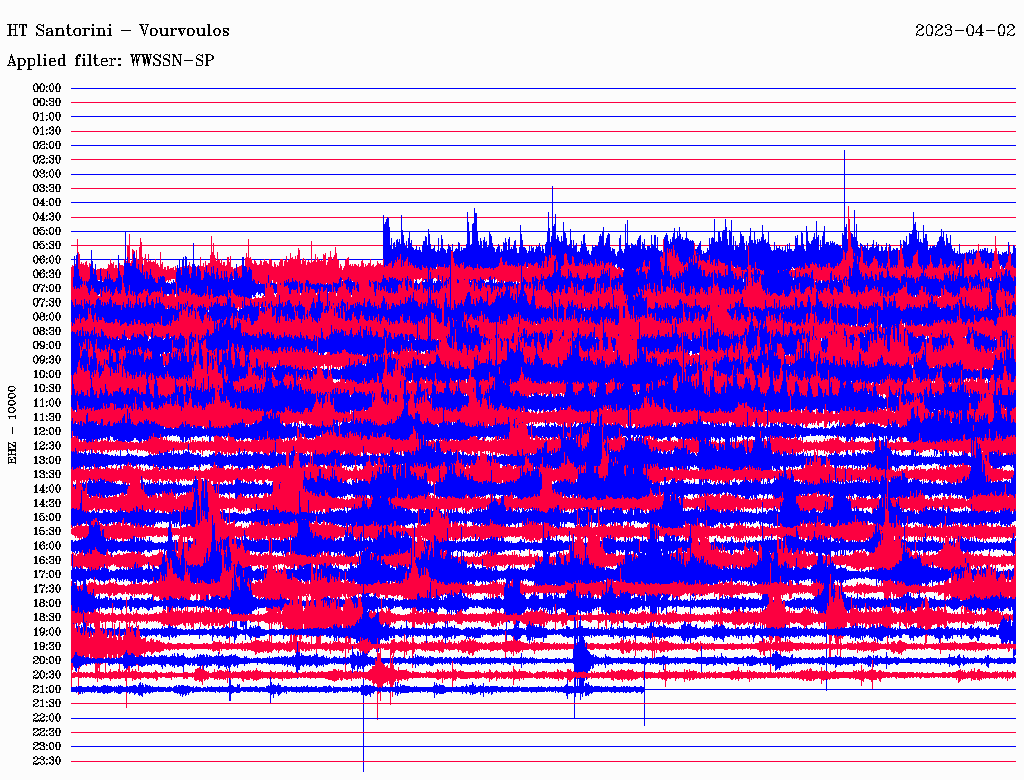
Task: Pick the 08:30 time label
Action: pos(47,331)
